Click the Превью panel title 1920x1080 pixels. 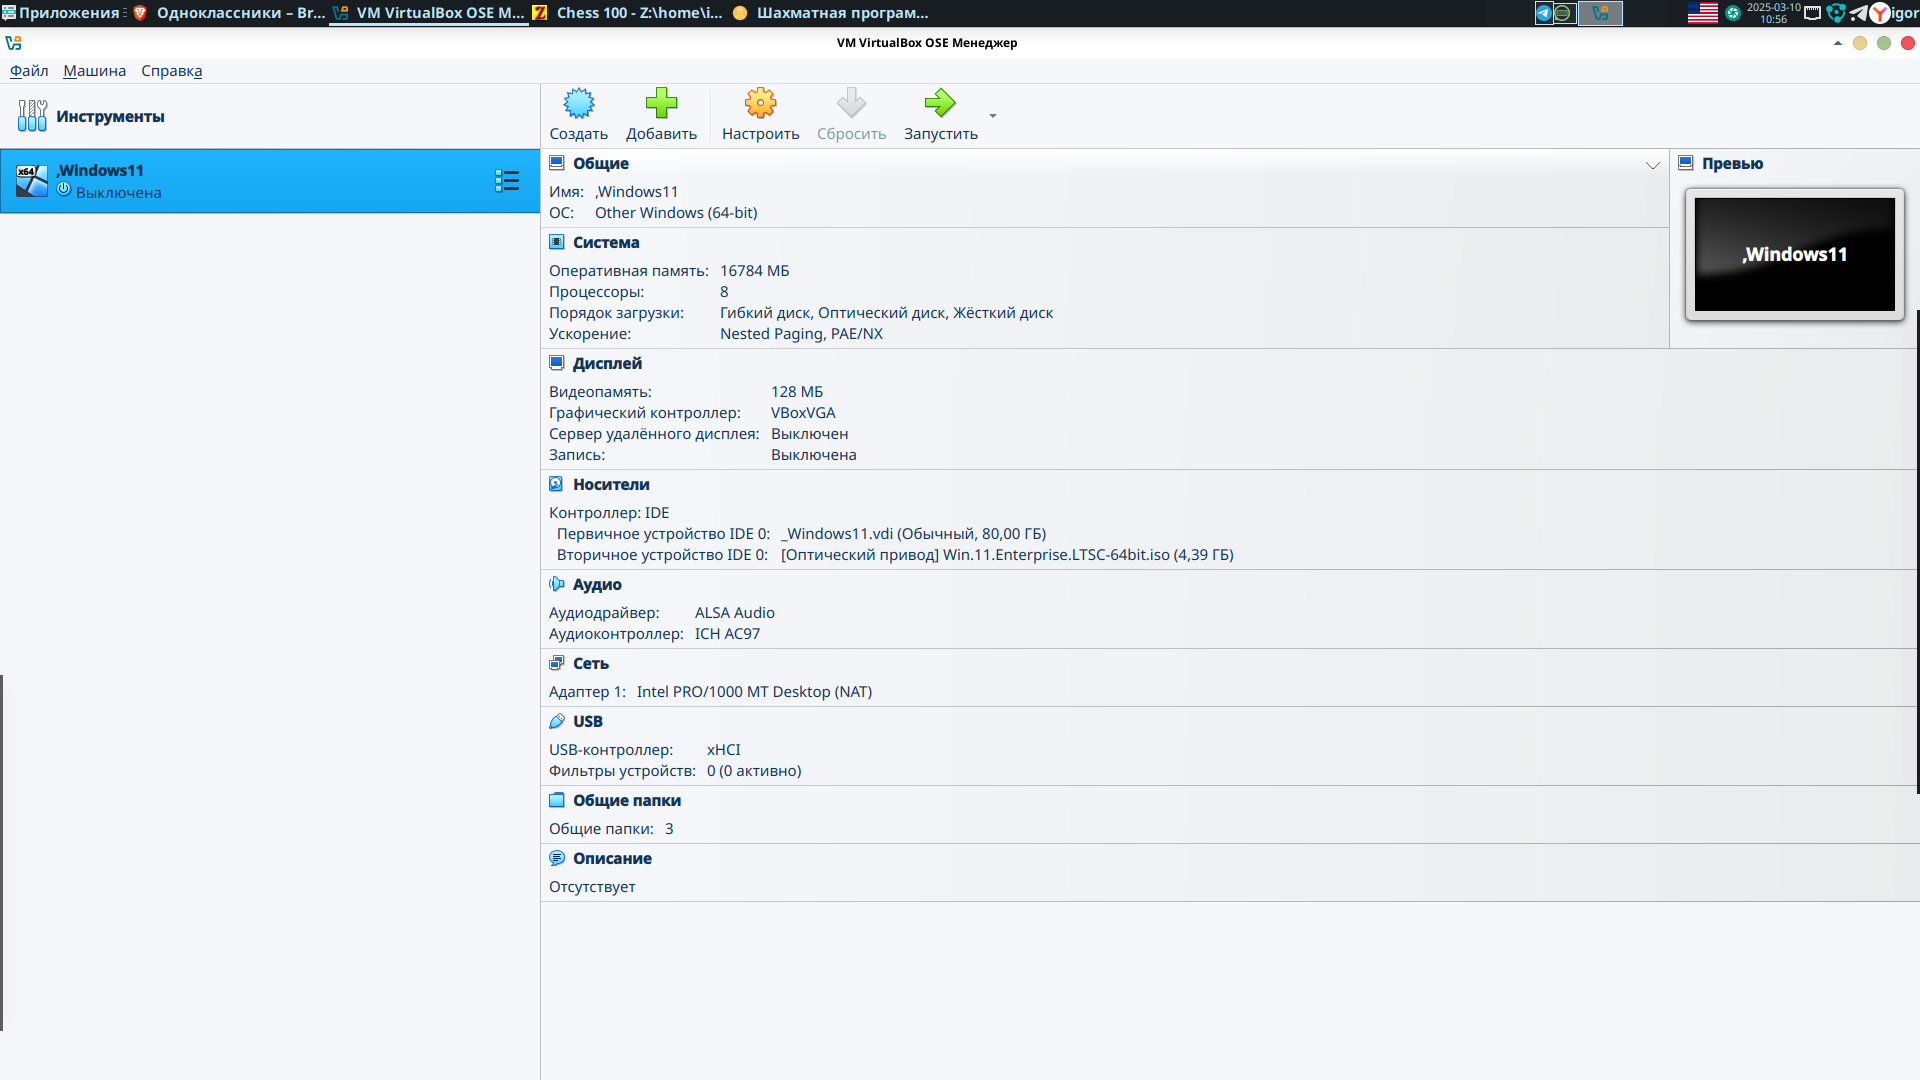[x=1732, y=163]
